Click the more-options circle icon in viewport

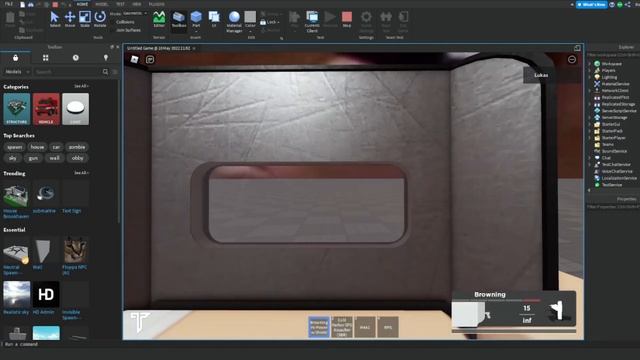click(572, 60)
